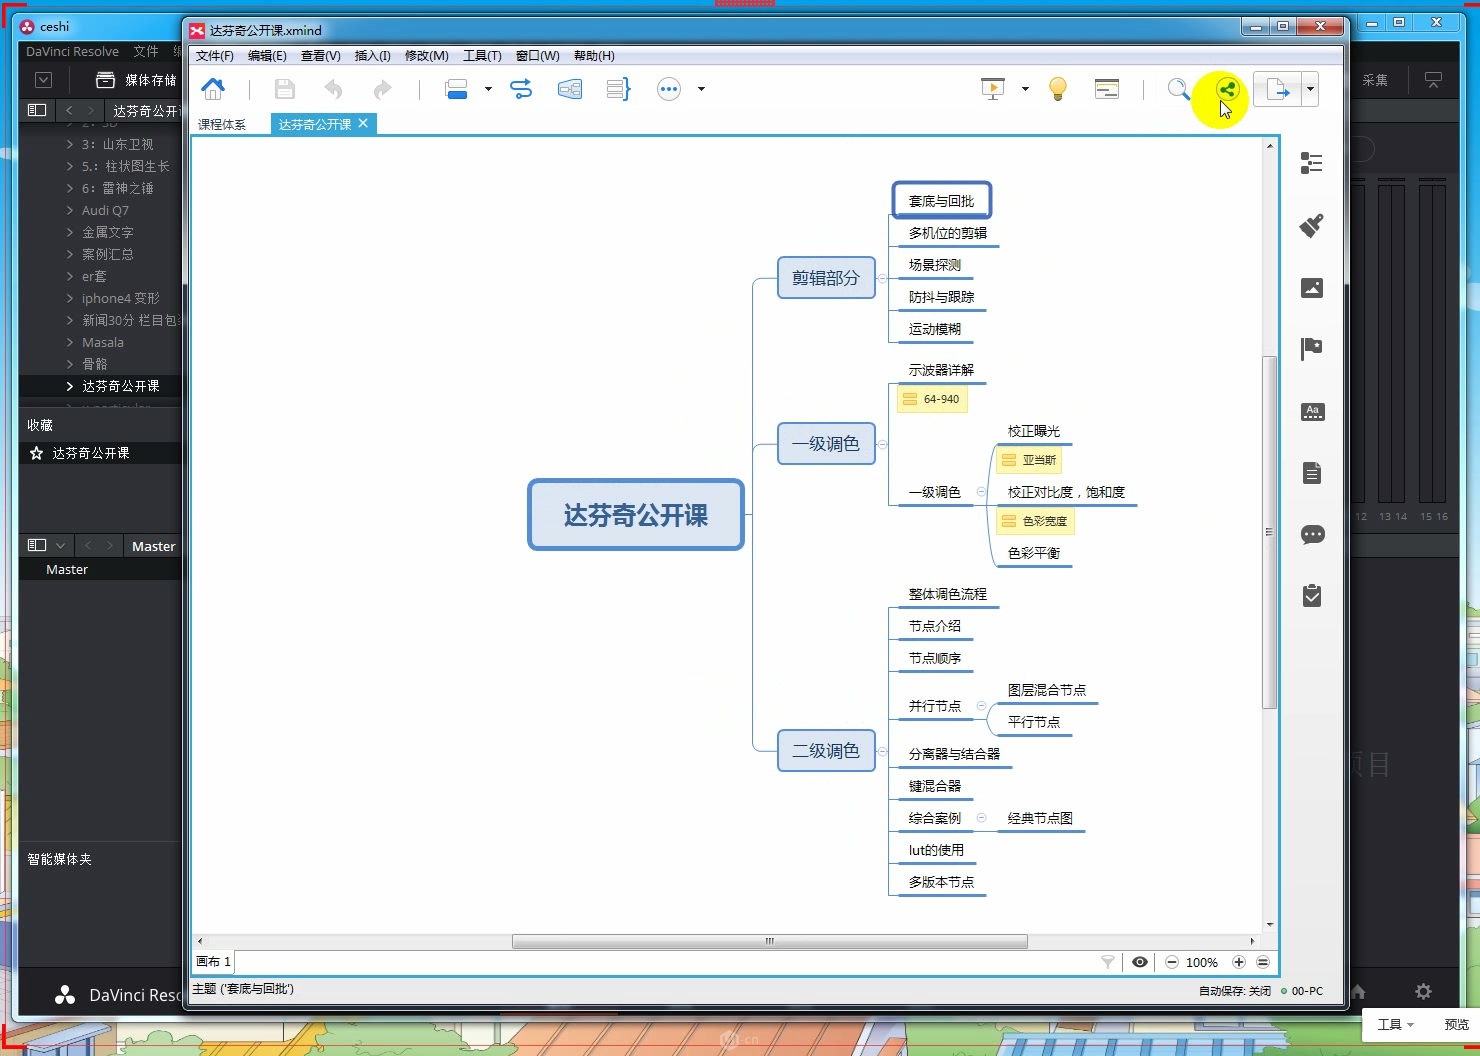1480x1056 pixels.
Task: Open the Outline panel icon
Action: point(1312,162)
